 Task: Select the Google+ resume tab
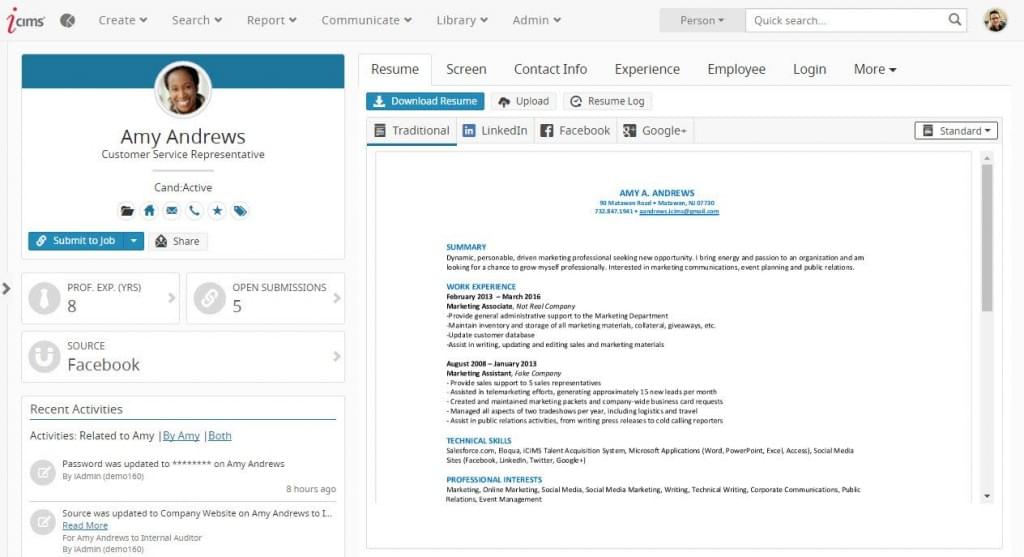point(655,131)
